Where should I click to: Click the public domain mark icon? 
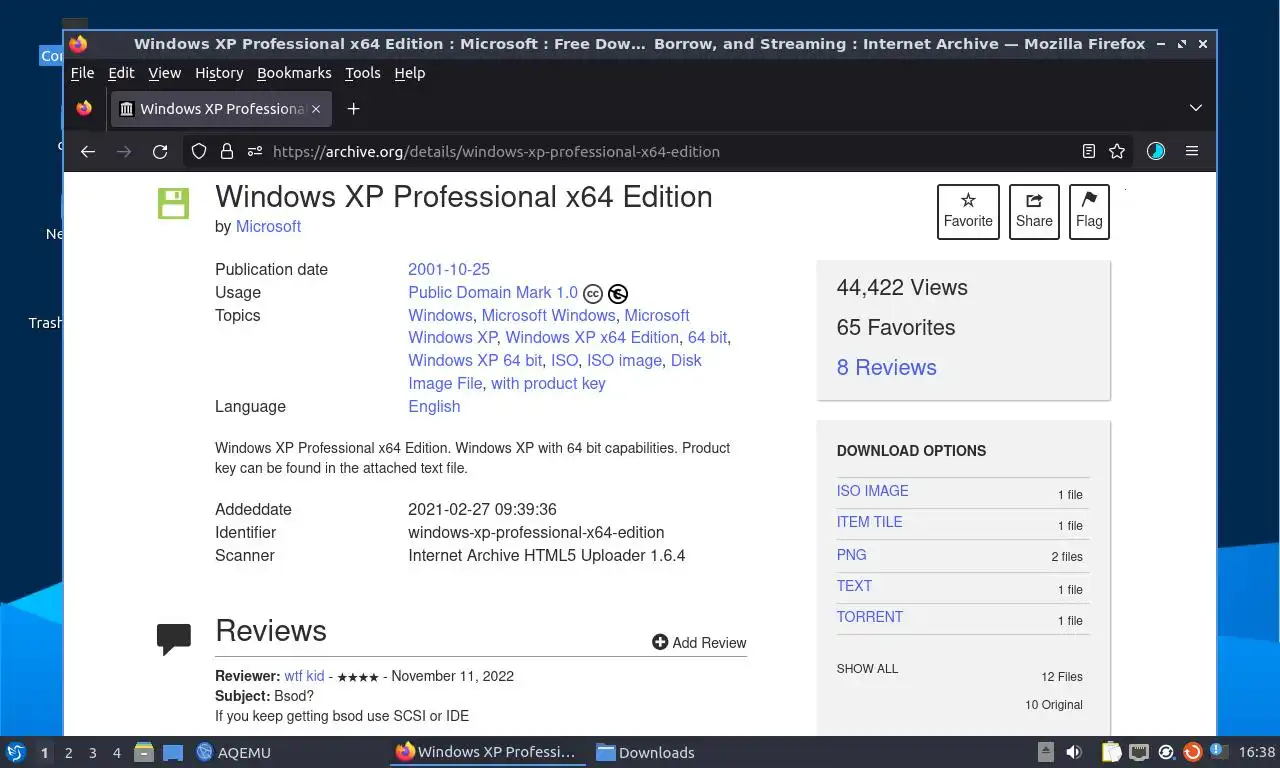tap(618, 294)
